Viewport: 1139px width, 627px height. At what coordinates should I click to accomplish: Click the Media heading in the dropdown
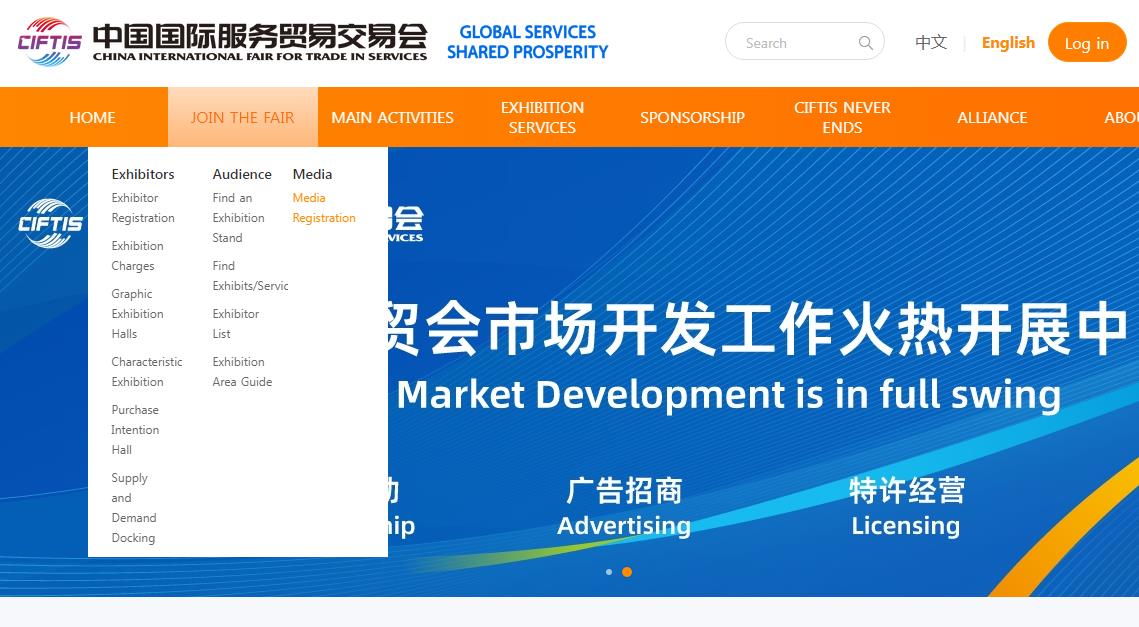click(312, 174)
